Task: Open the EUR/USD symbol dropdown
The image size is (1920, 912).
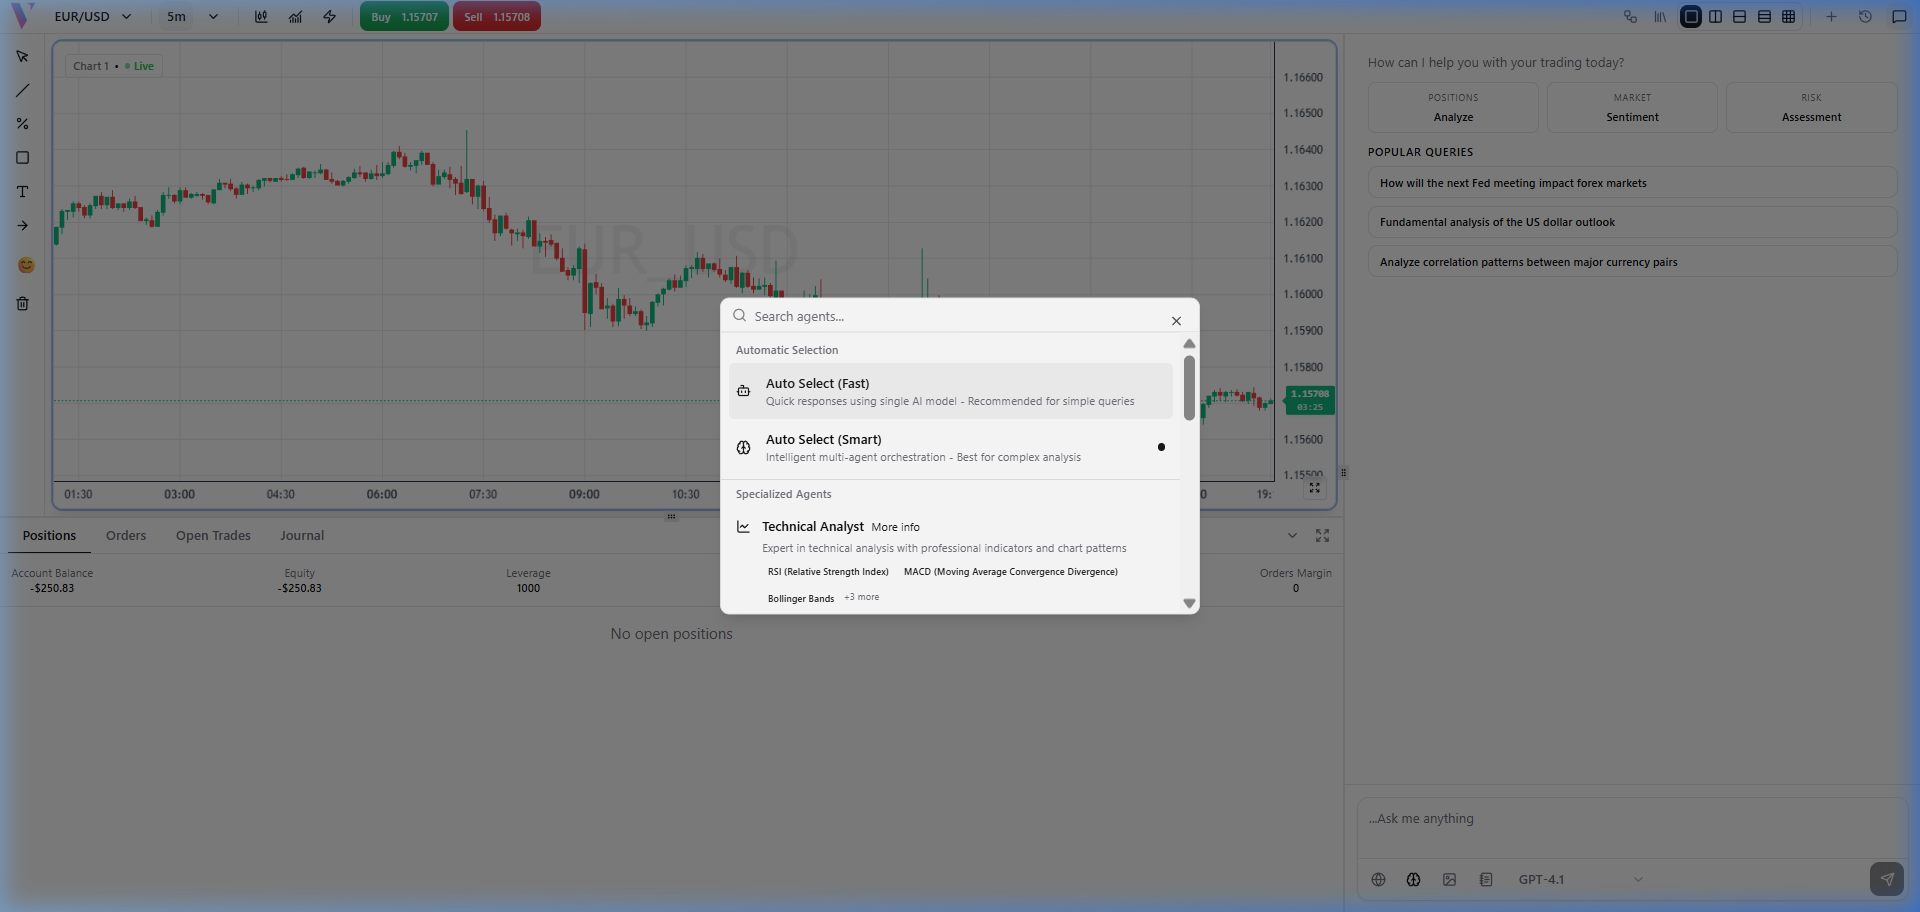Action: pos(92,17)
